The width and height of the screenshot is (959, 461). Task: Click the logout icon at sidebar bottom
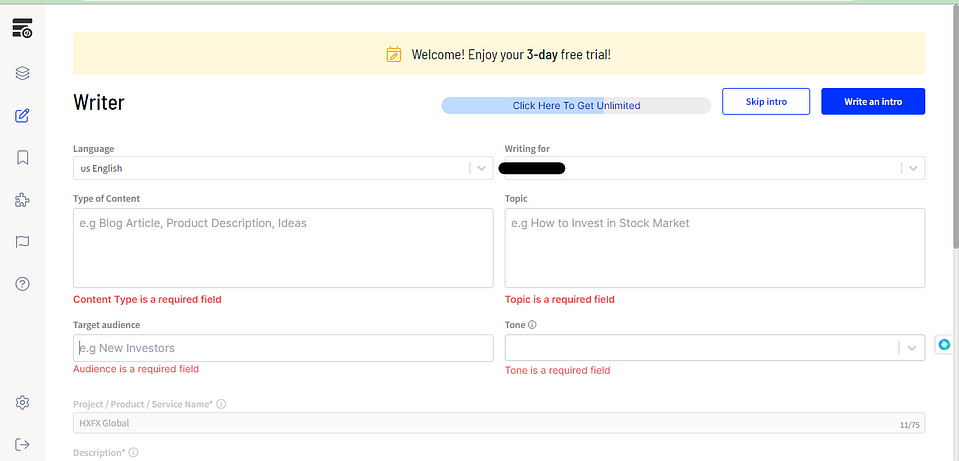click(22, 444)
